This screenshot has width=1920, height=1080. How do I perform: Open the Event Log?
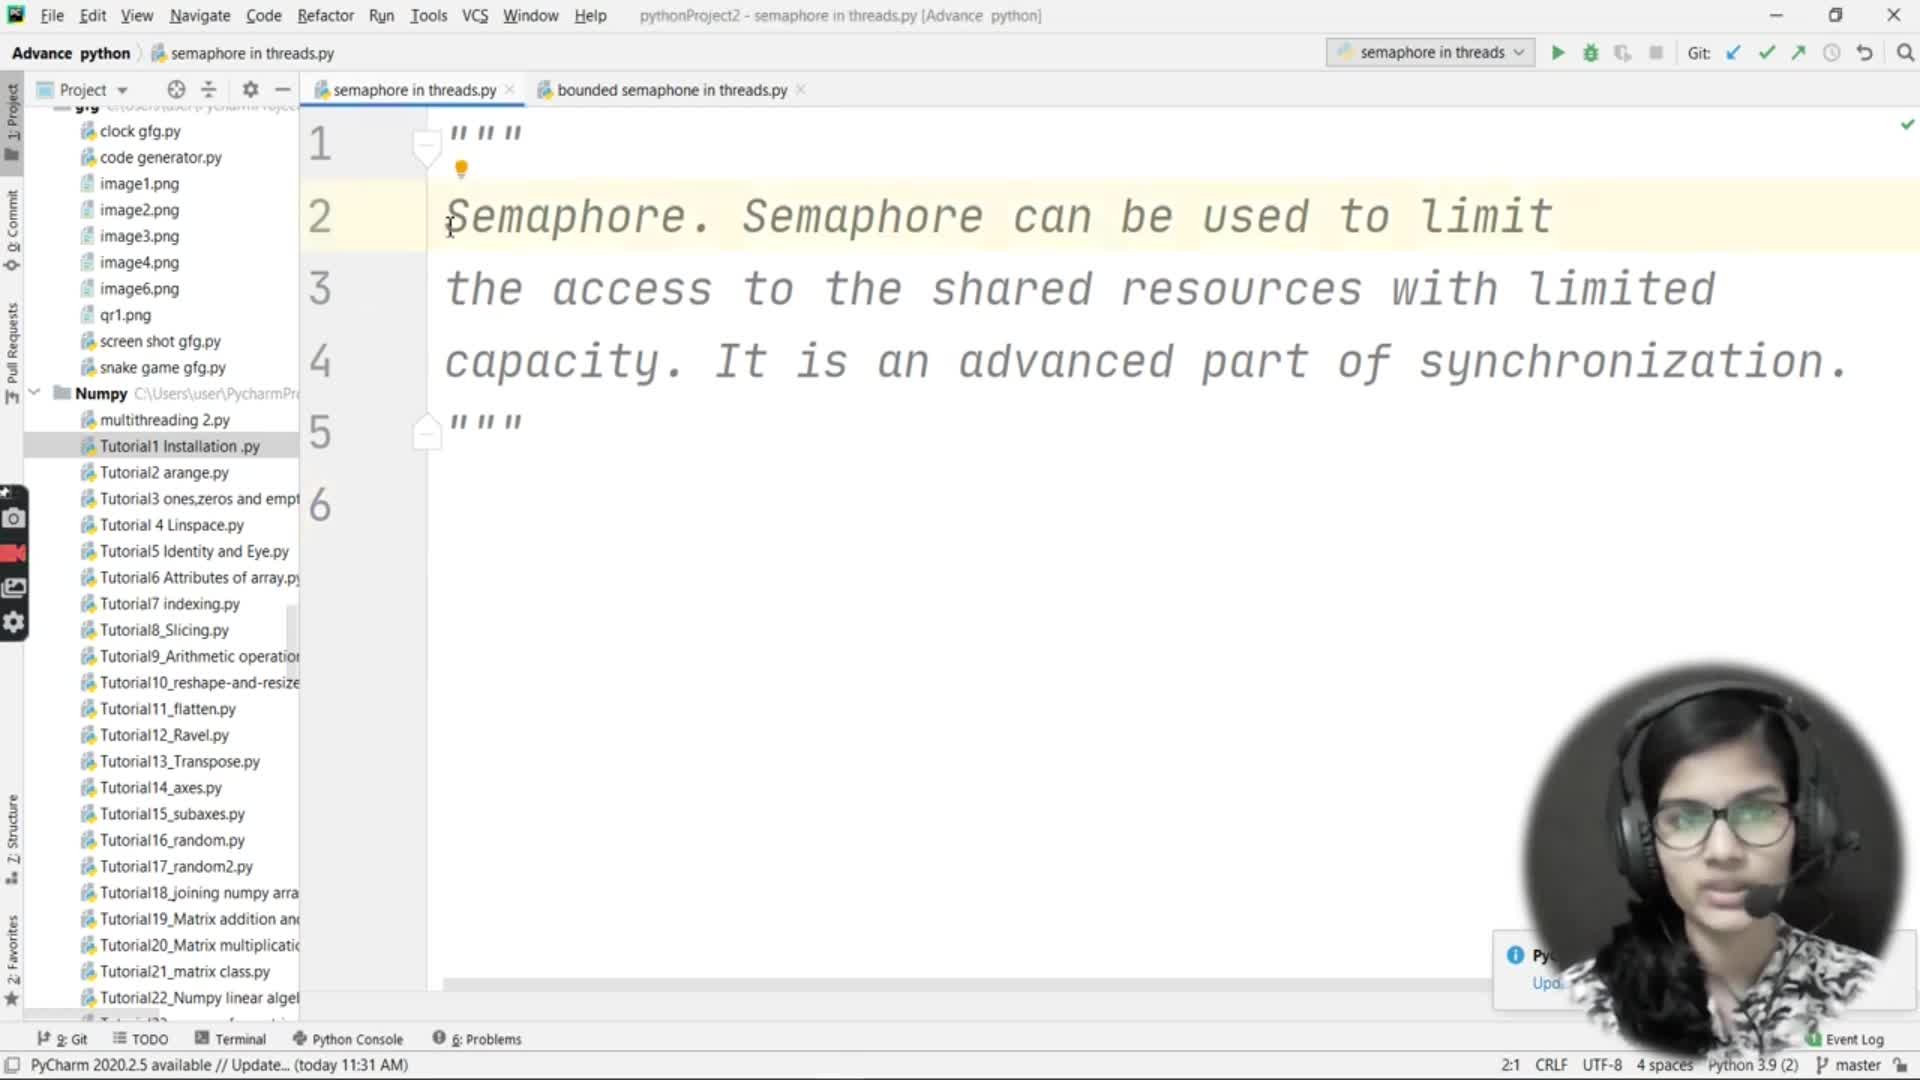(x=1845, y=1039)
